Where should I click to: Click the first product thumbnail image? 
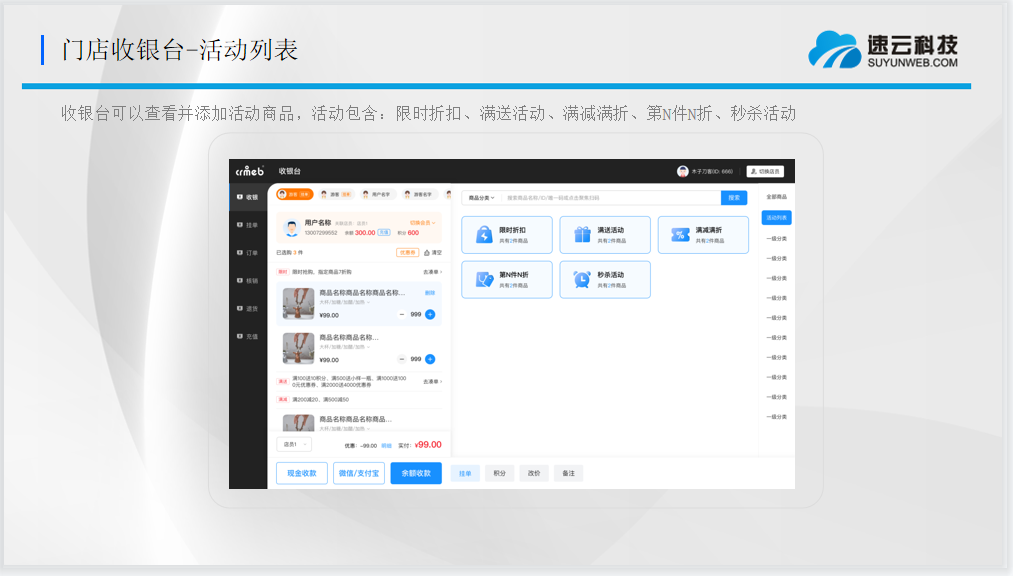(298, 303)
